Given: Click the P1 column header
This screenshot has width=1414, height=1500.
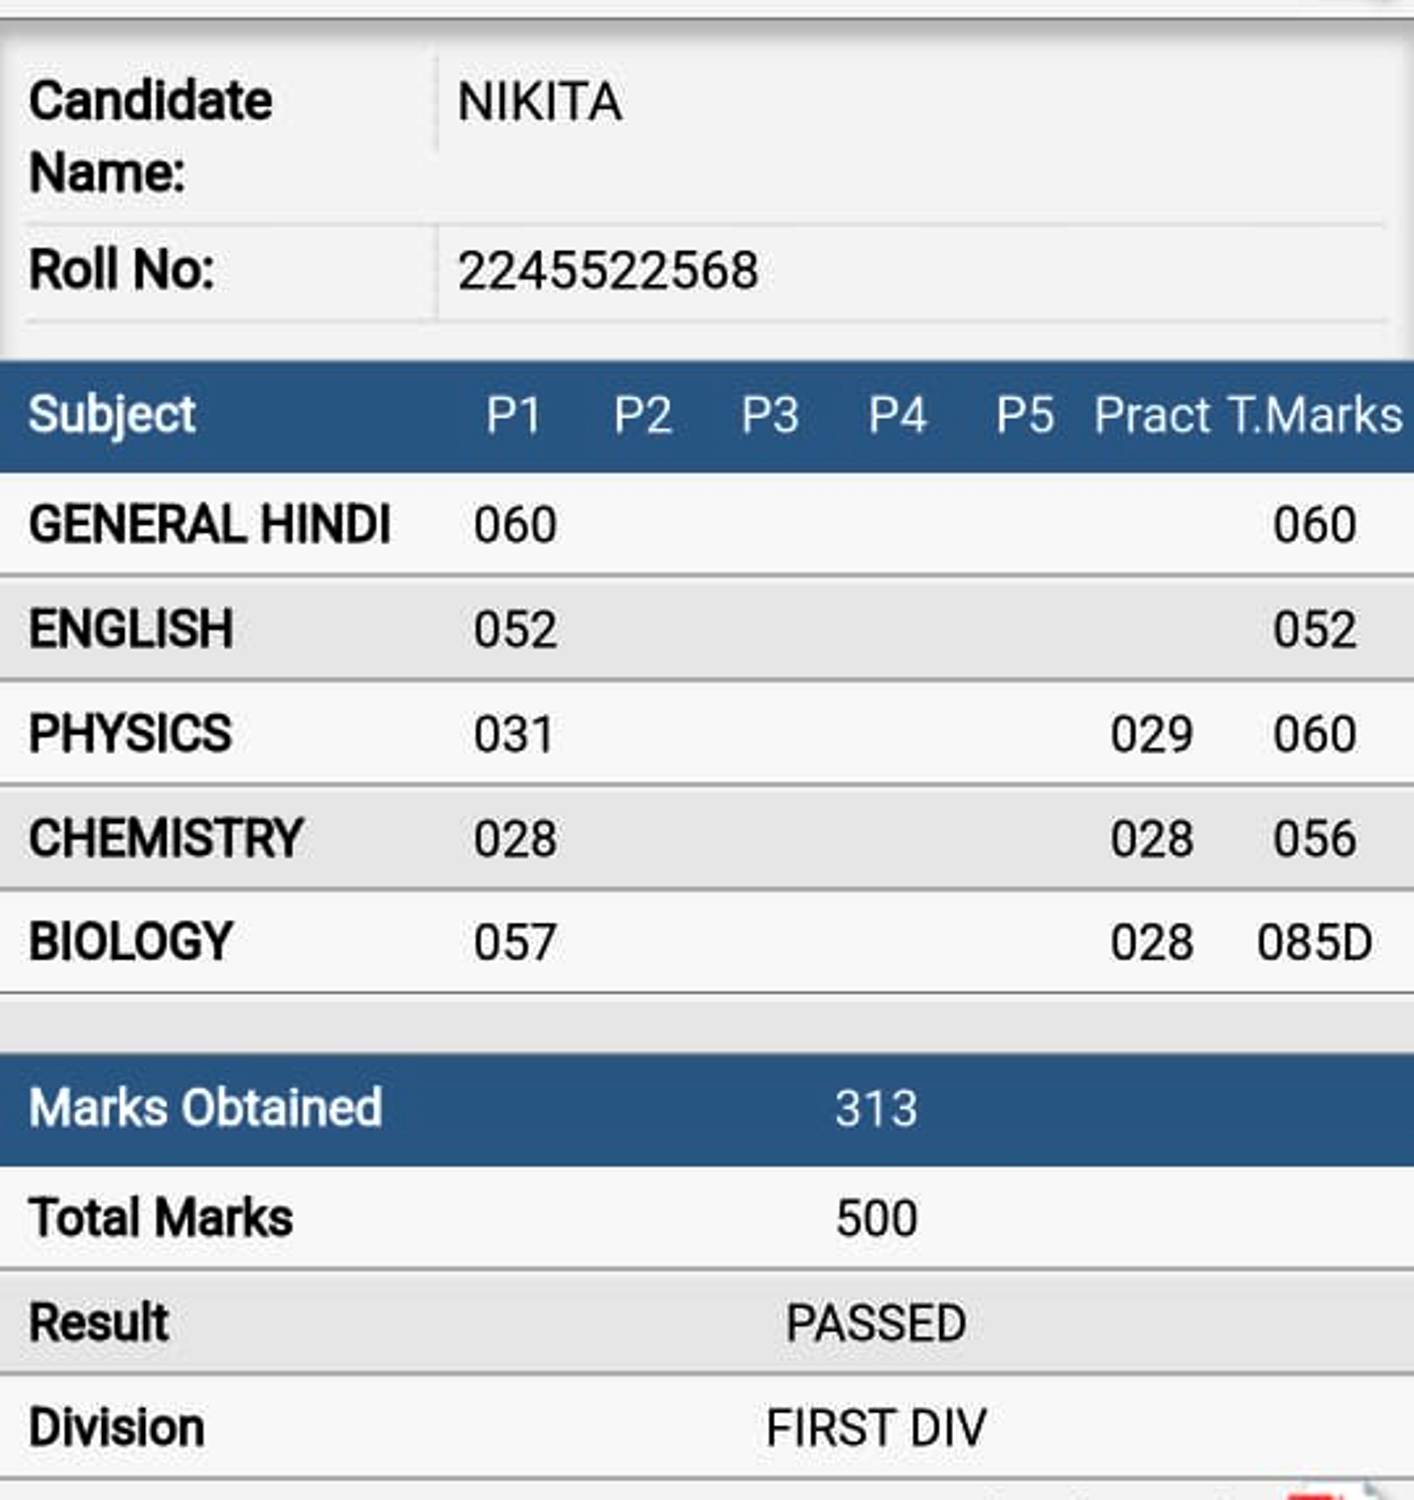Looking at the screenshot, I should [514, 415].
